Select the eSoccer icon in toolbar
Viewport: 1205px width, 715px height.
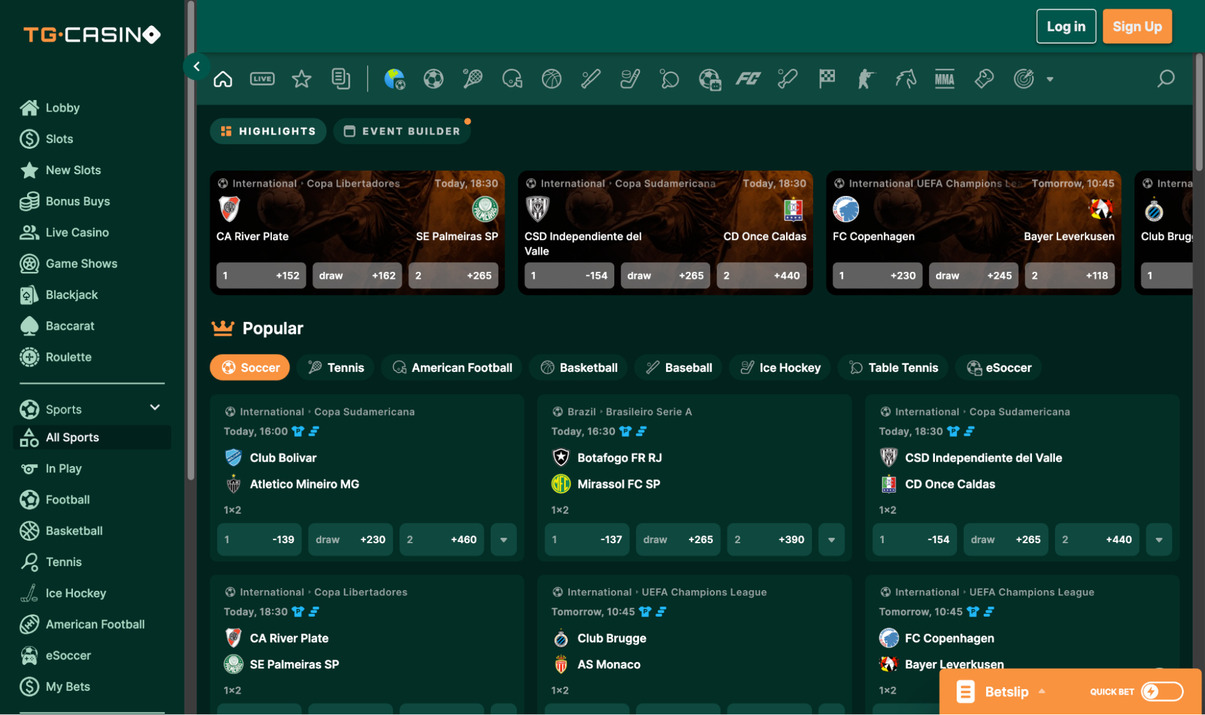click(x=709, y=79)
